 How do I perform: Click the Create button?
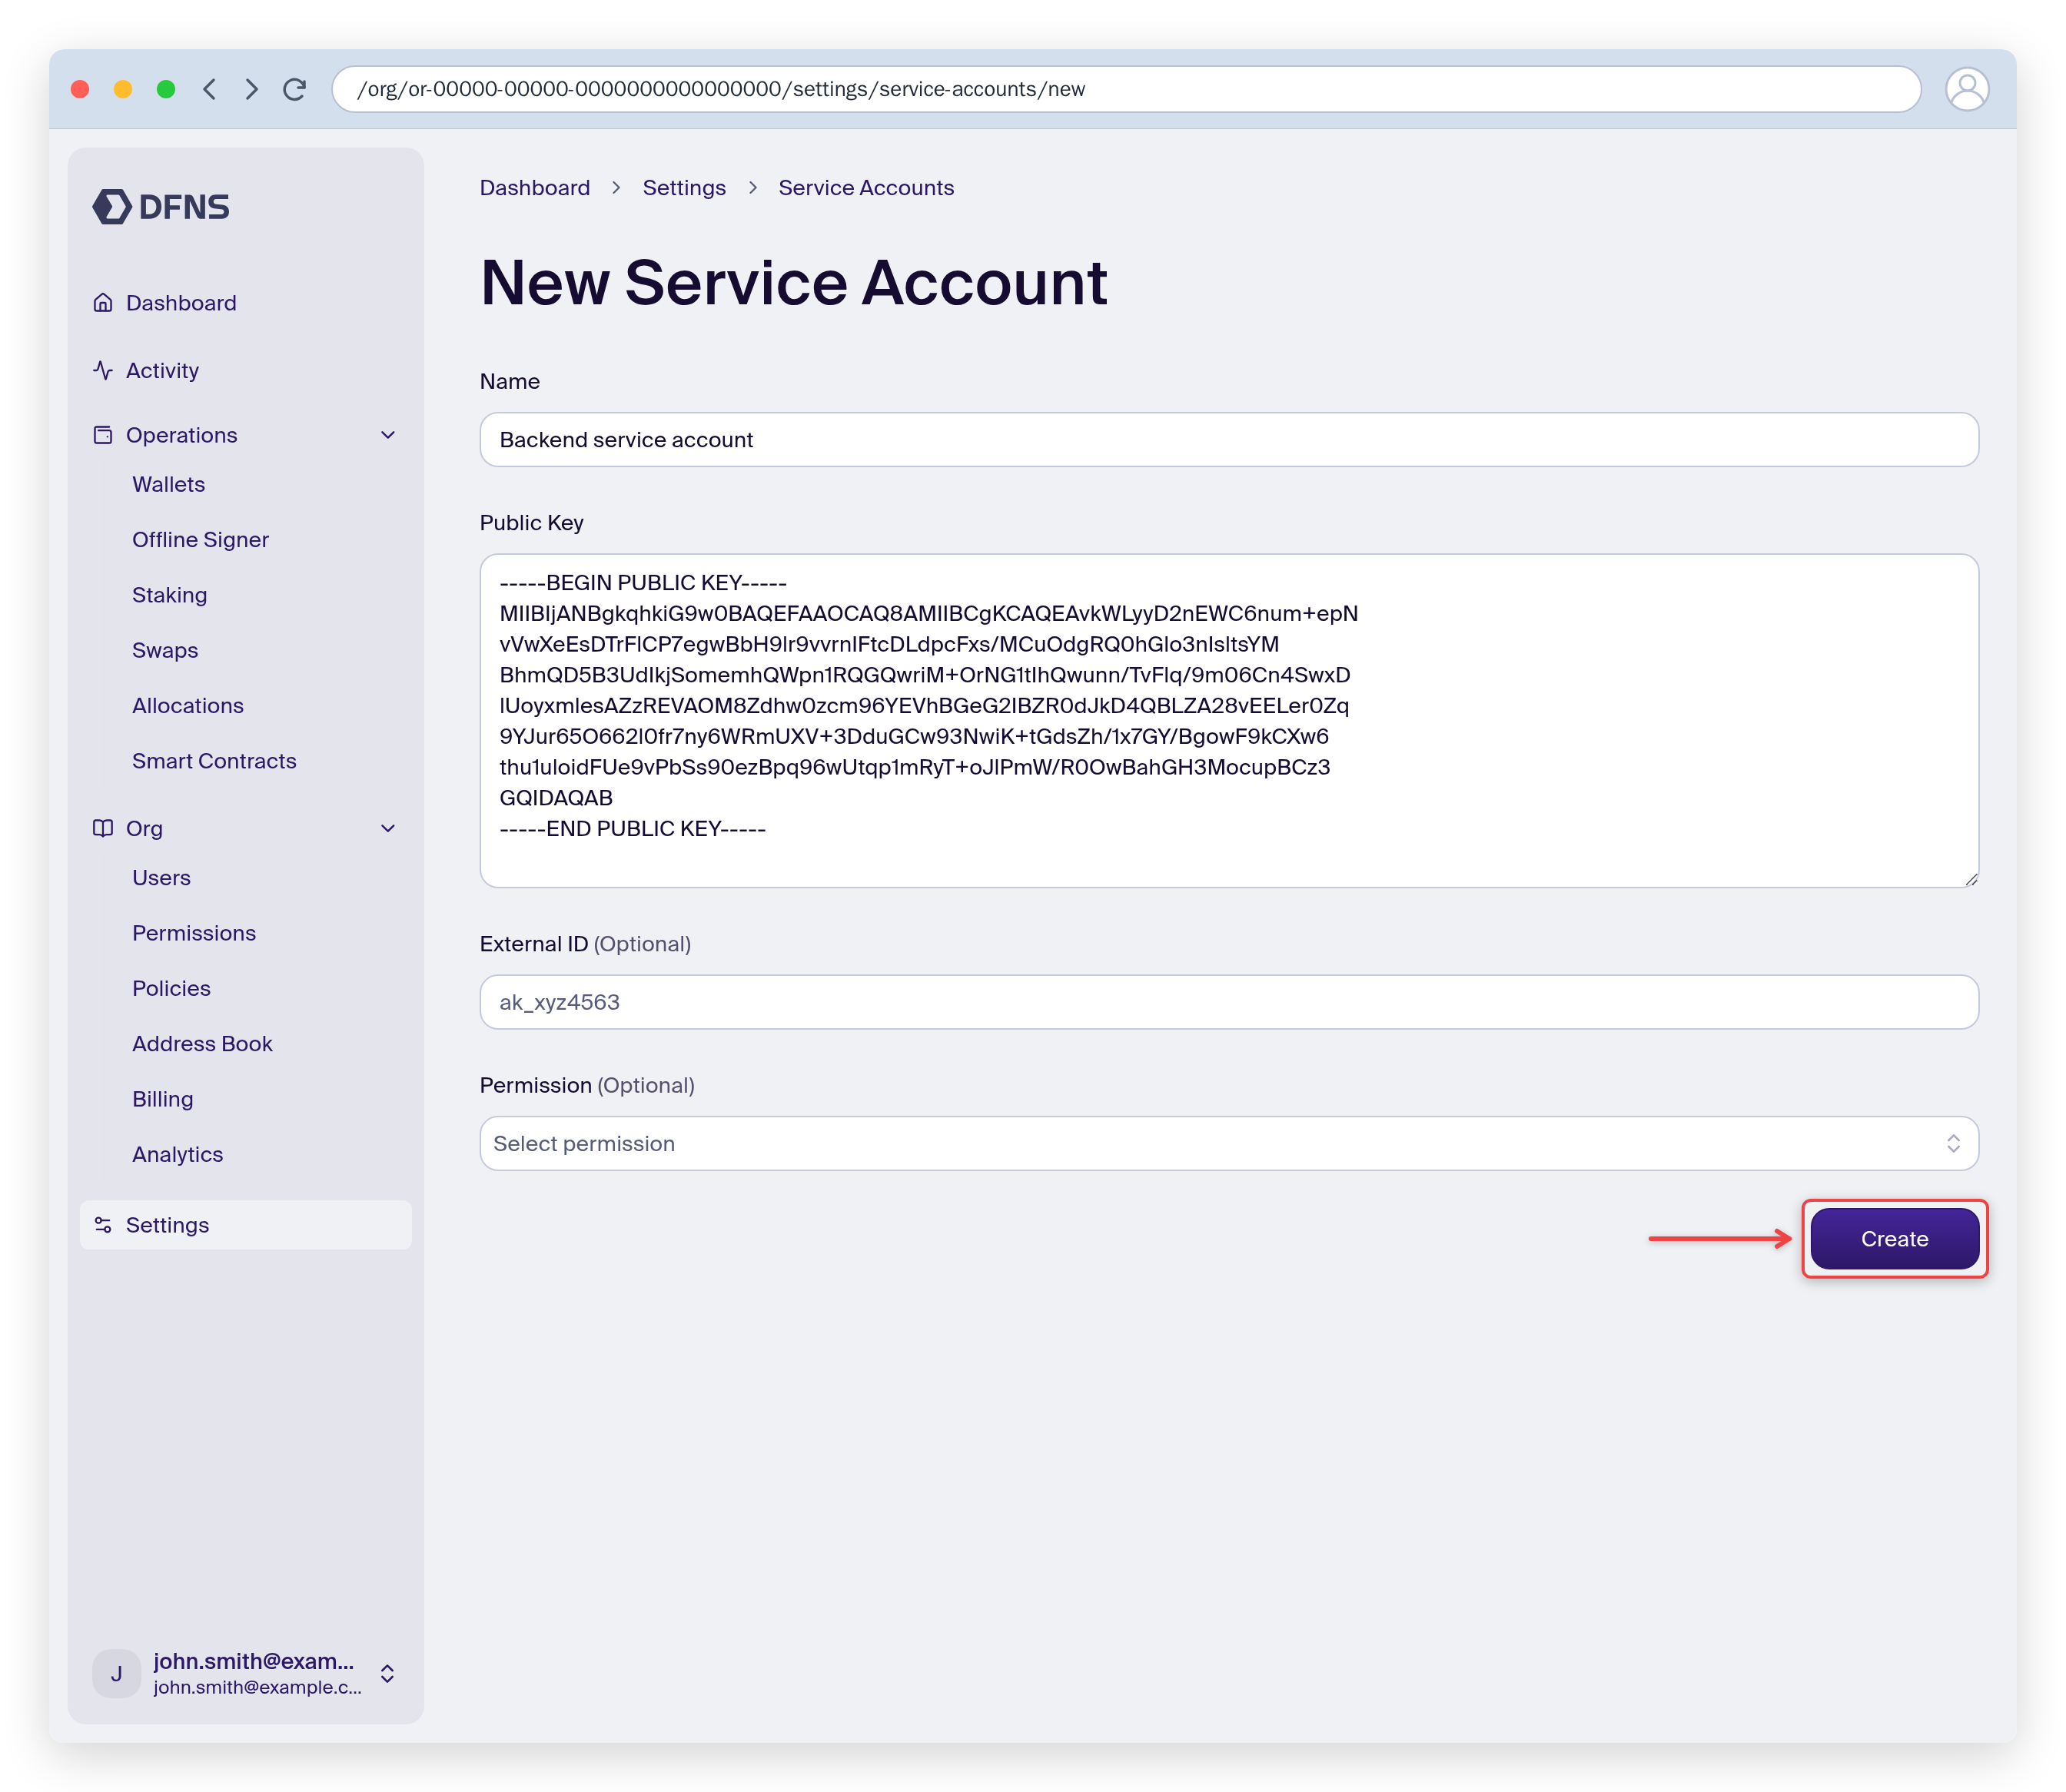coord(1894,1238)
